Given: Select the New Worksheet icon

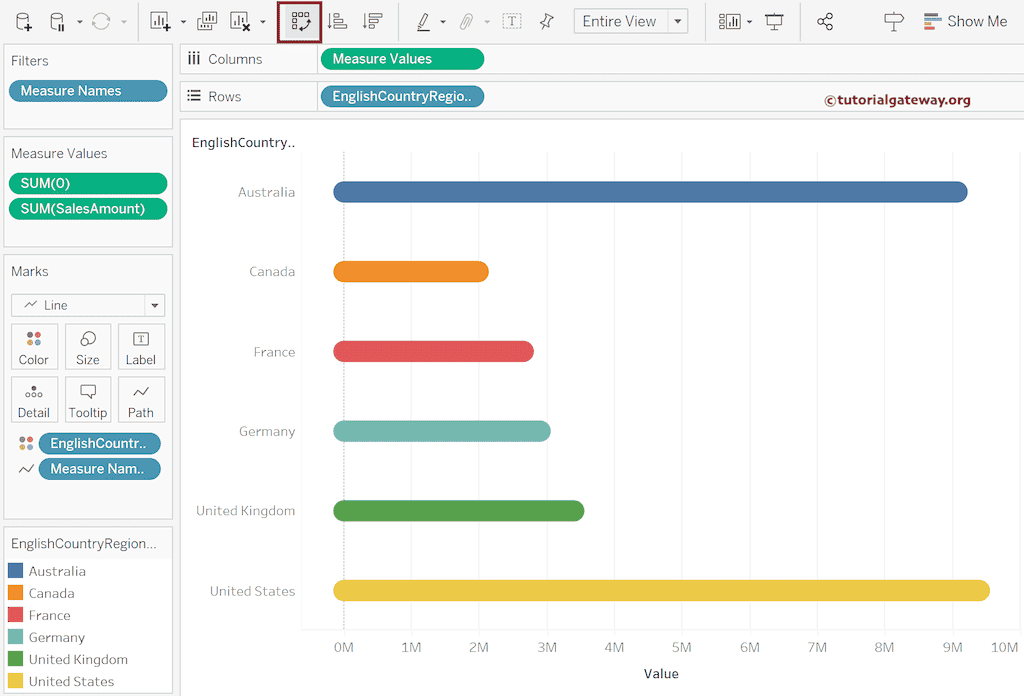Looking at the screenshot, I should (x=159, y=20).
